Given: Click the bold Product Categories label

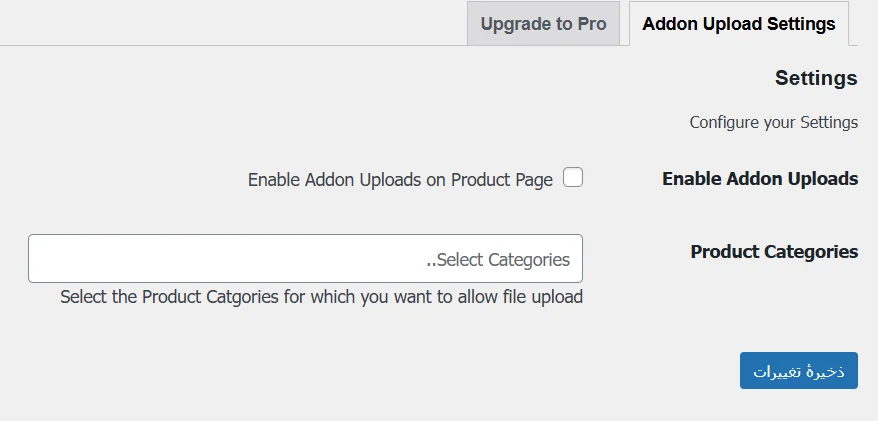Looking at the screenshot, I should click(x=774, y=252).
